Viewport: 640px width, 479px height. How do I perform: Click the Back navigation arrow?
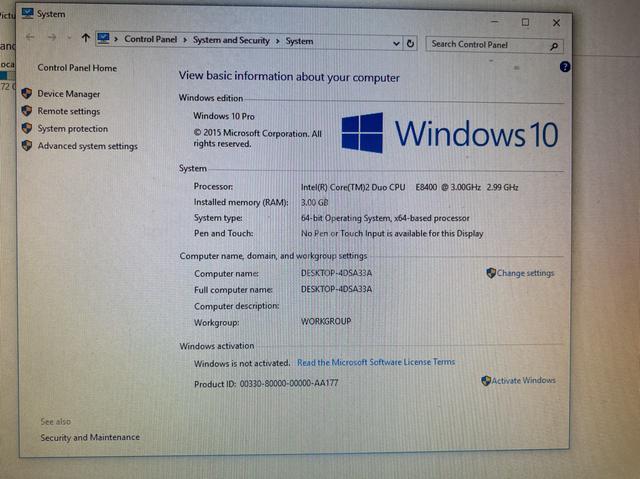click(30, 37)
